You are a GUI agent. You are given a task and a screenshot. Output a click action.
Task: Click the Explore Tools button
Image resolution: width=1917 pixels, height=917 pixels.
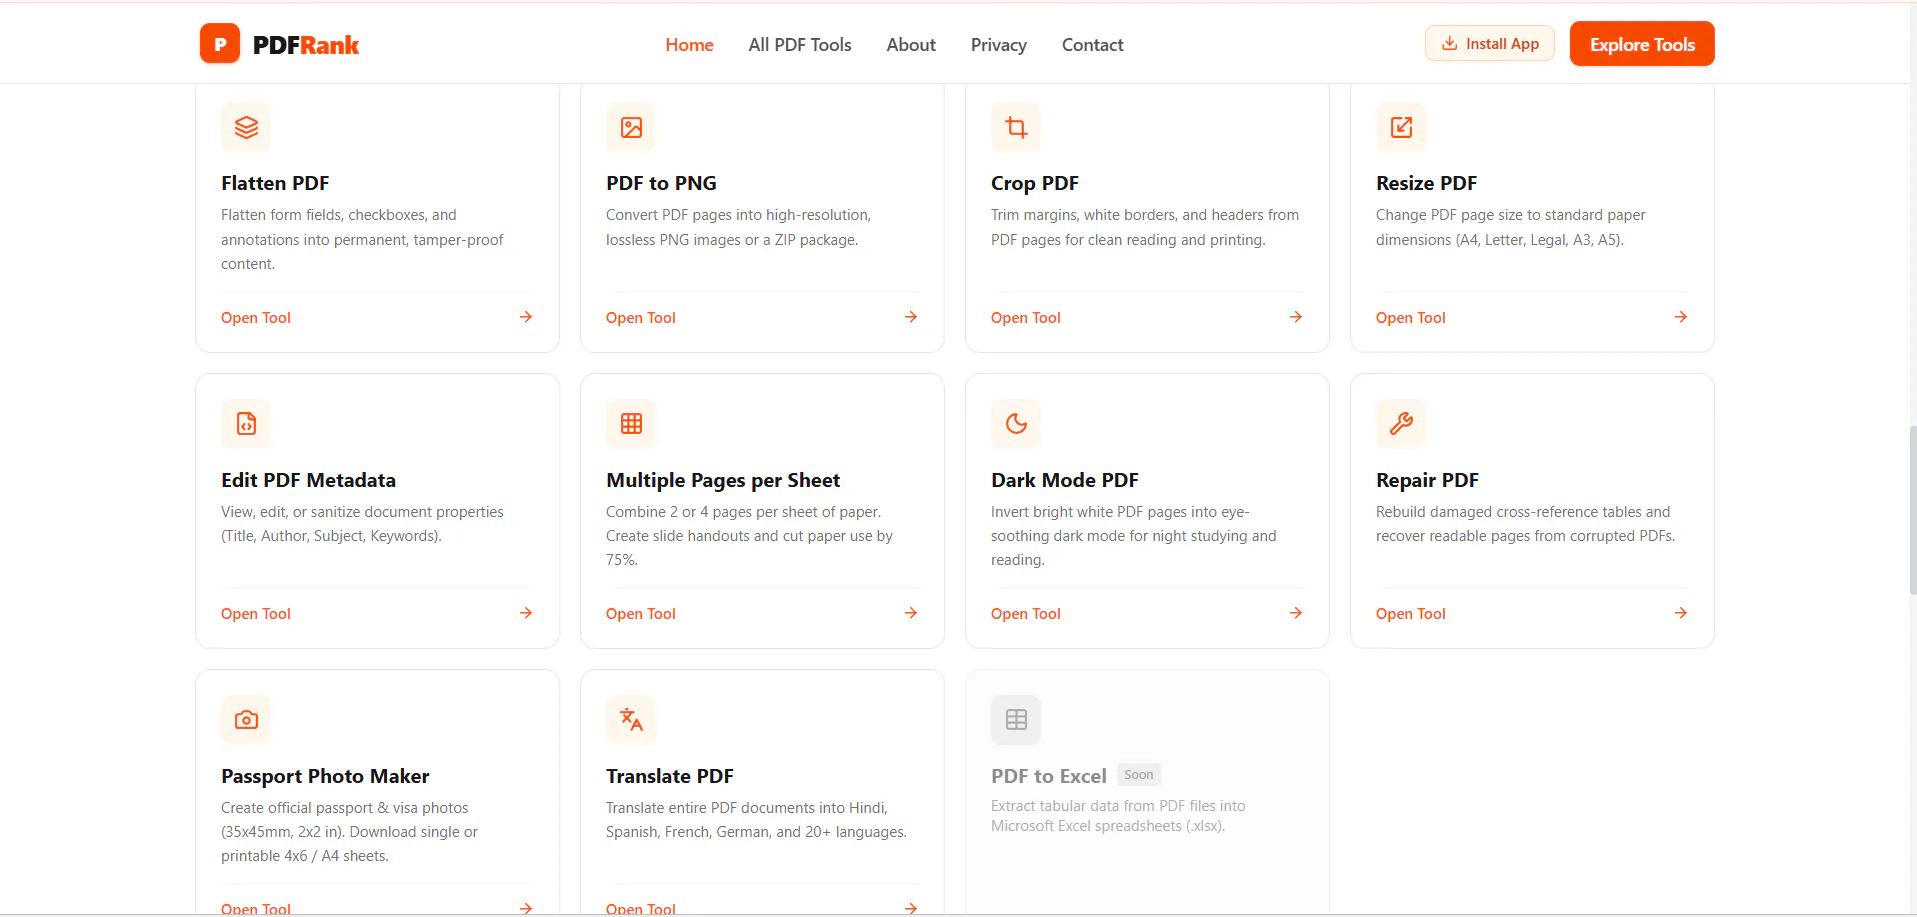(x=1642, y=44)
